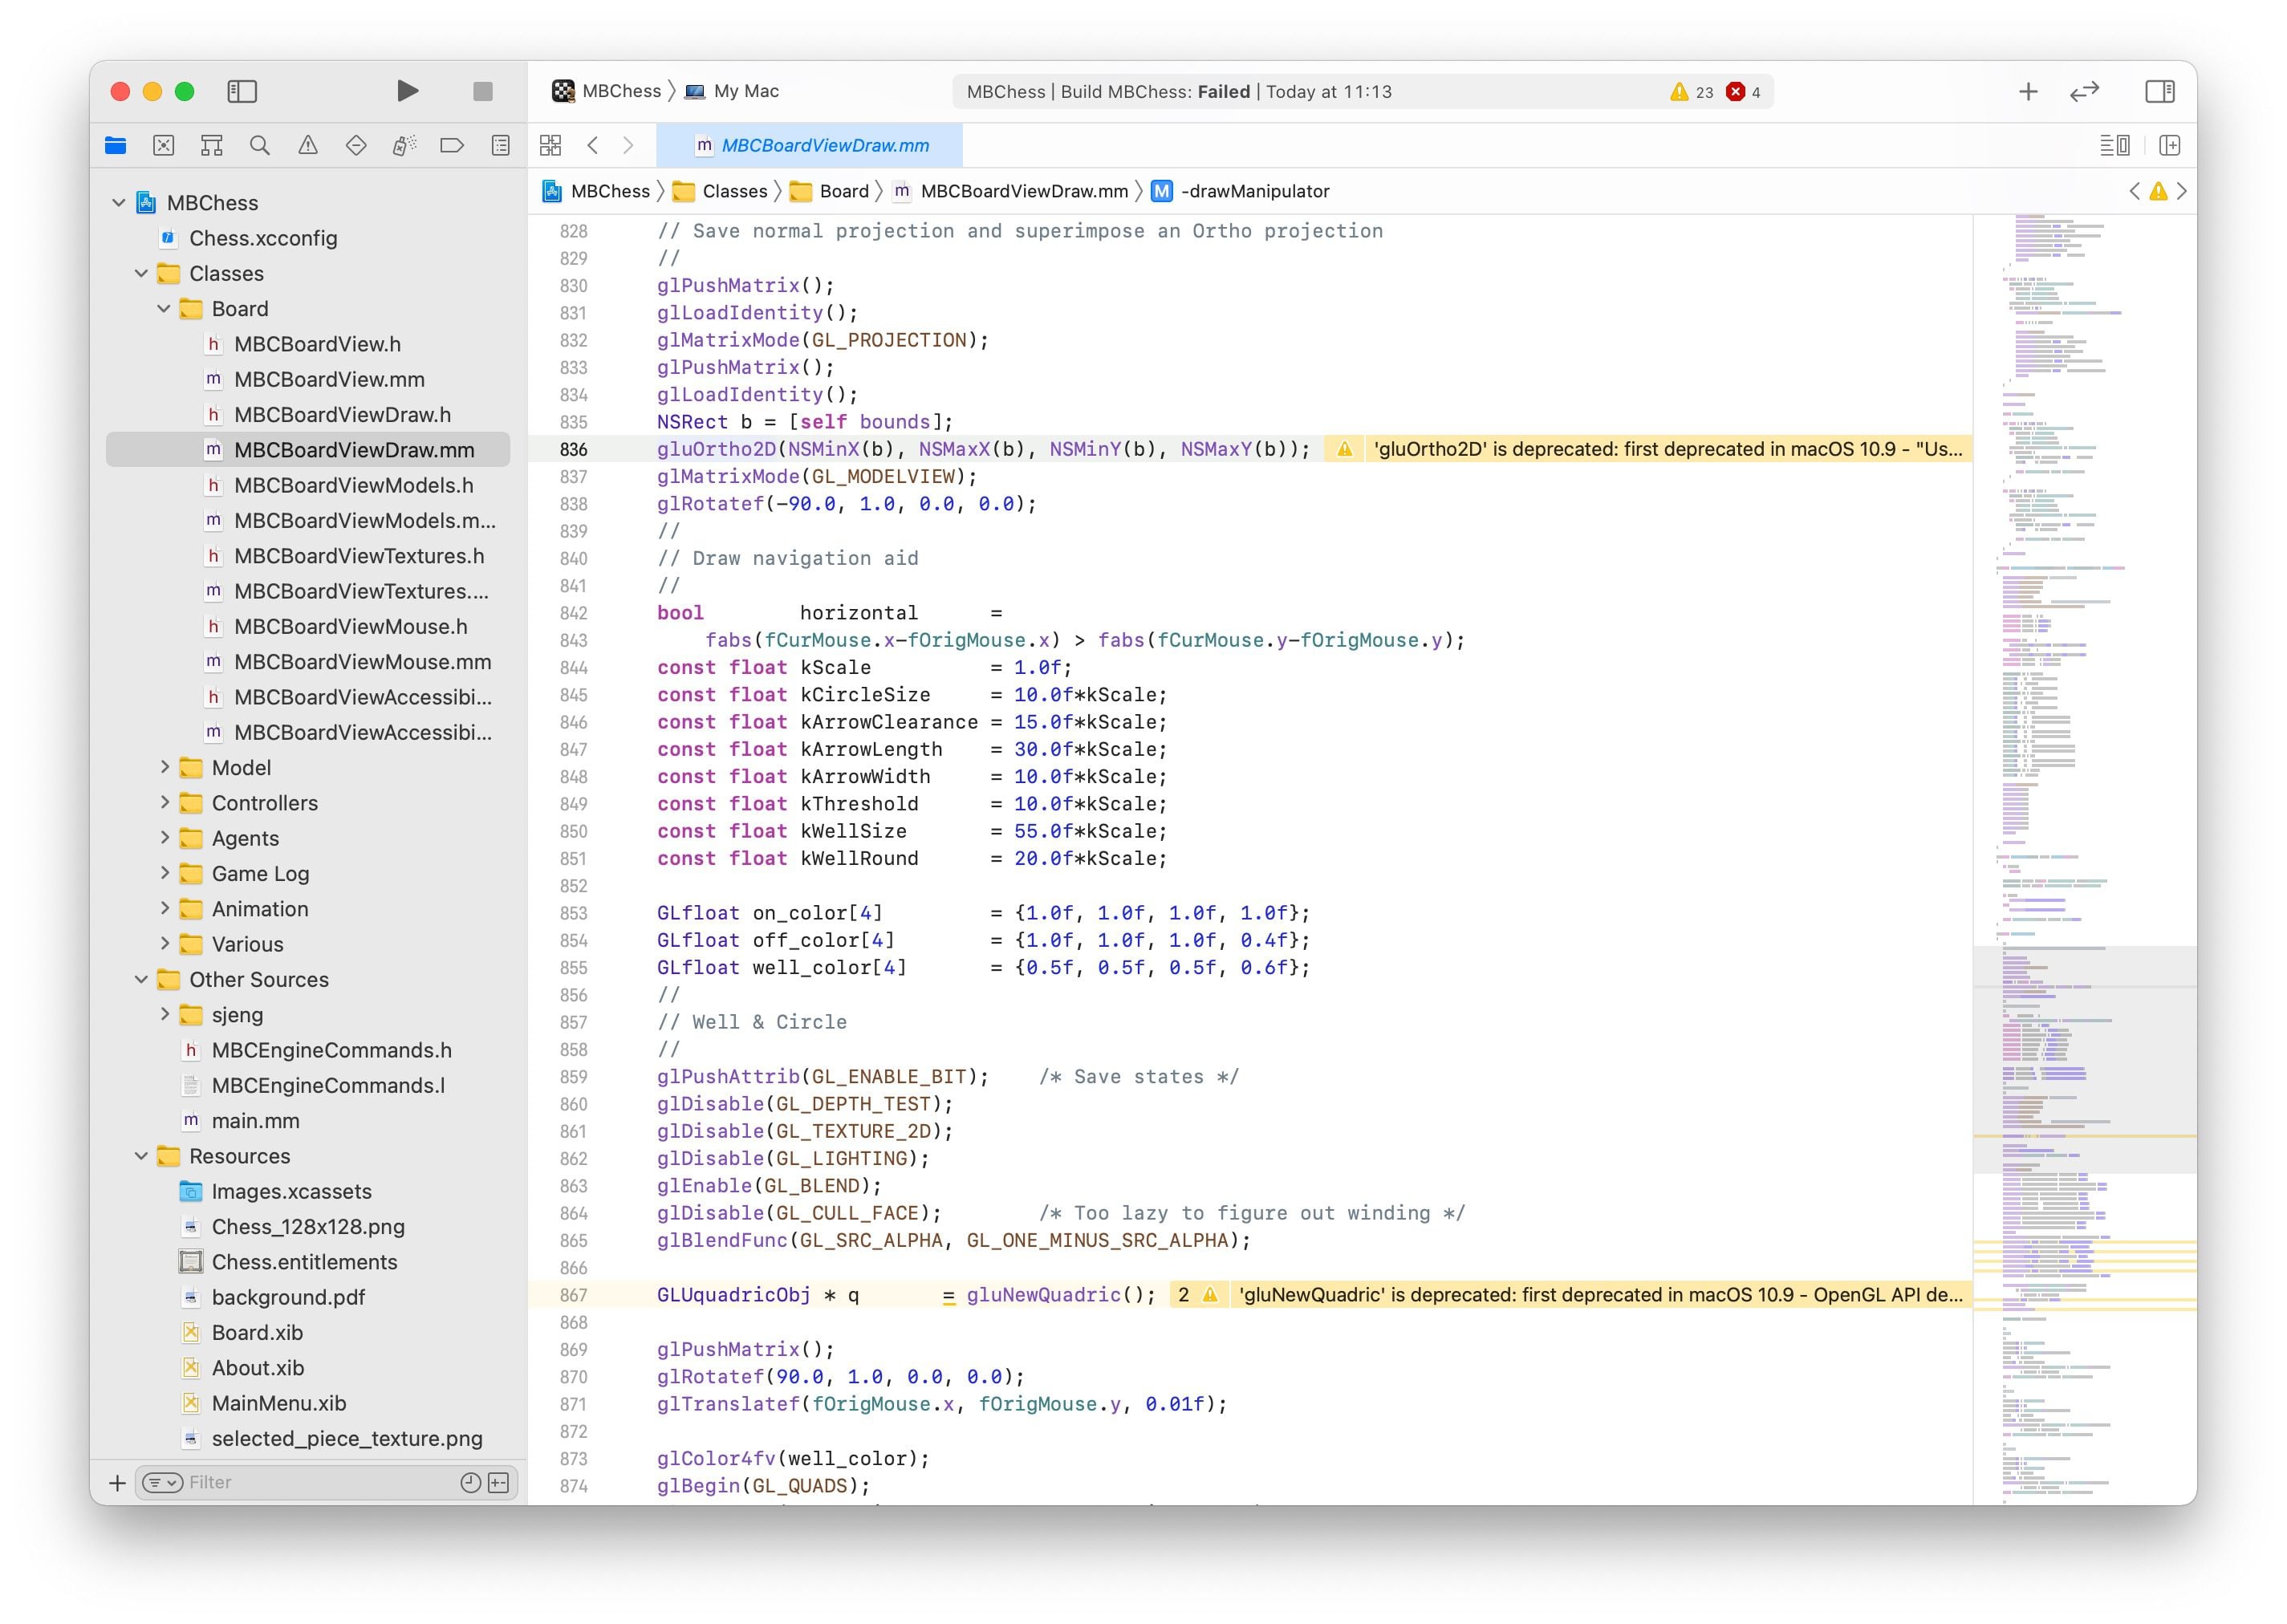The image size is (2287, 1624).
Task: Go forward in editor history
Action: [628, 146]
